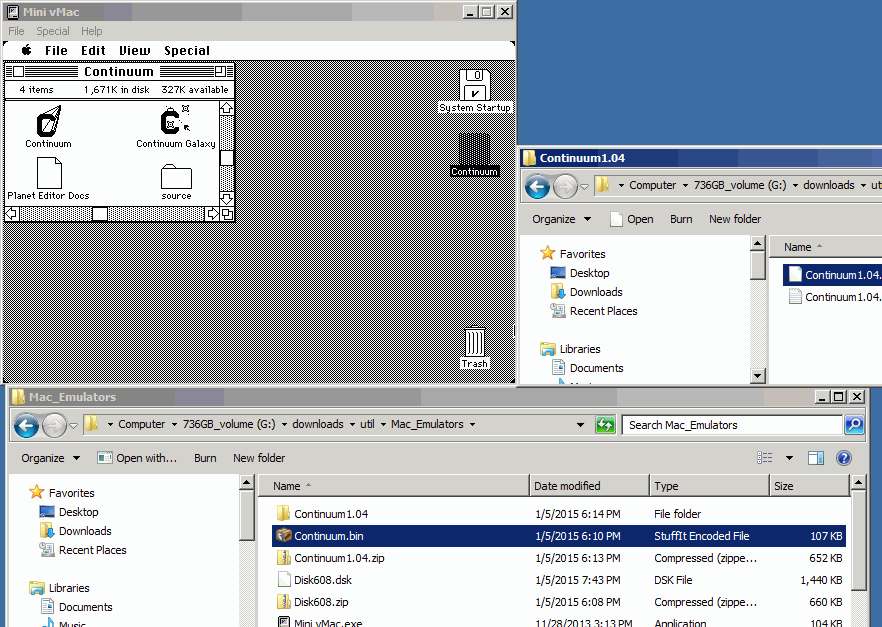Screen dimensions: 882x627
Task: Open the Apple menu in emulated Mac
Action: point(26,50)
